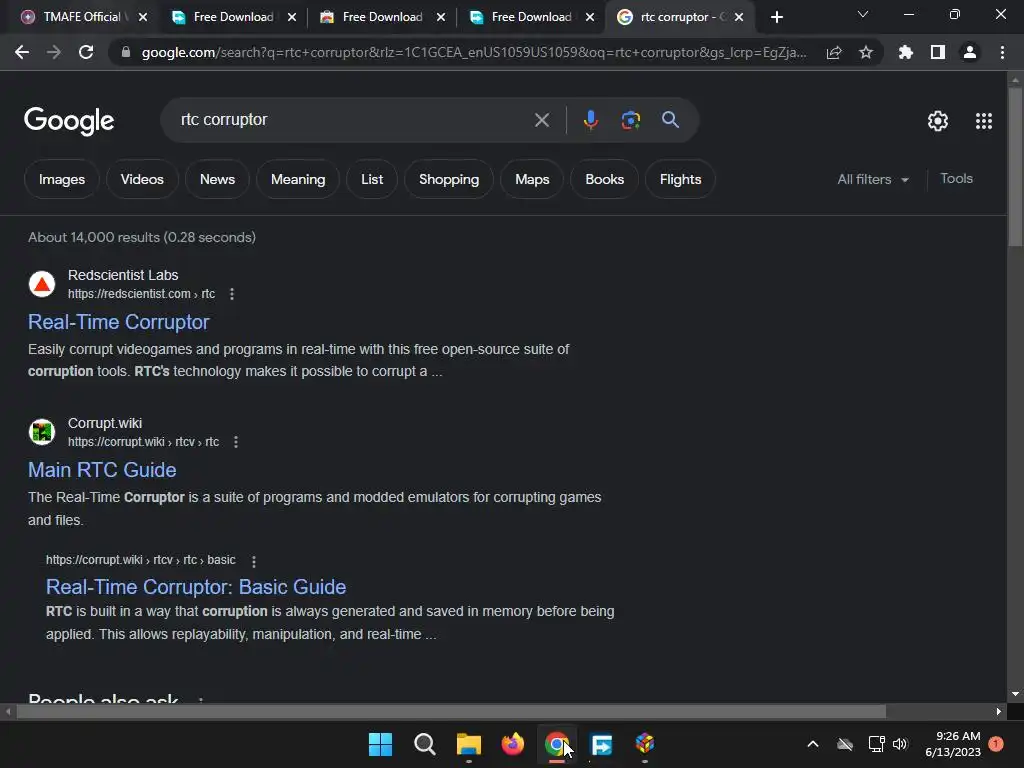The height and width of the screenshot is (768, 1024).
Task: Clear the search box text
Action: [541, 120]
